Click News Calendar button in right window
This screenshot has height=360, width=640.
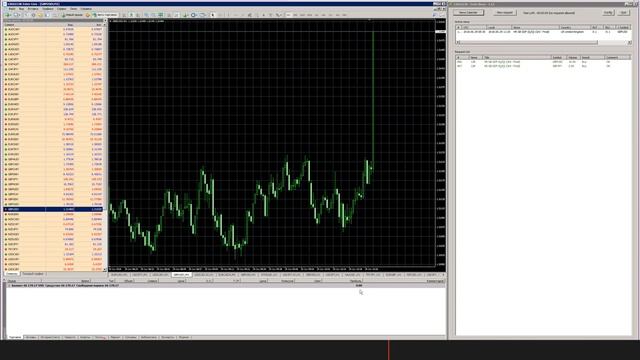click(x=469, y=13)
